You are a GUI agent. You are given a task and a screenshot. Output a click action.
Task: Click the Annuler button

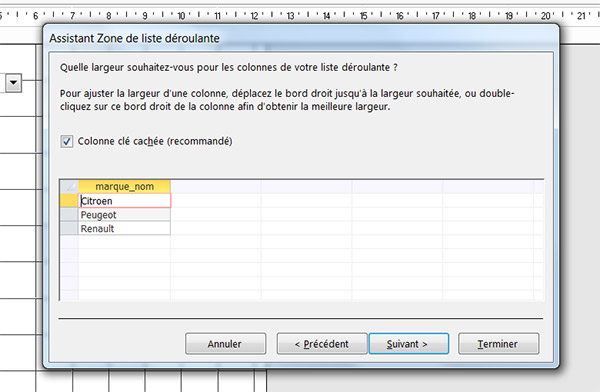click(225, 344)
